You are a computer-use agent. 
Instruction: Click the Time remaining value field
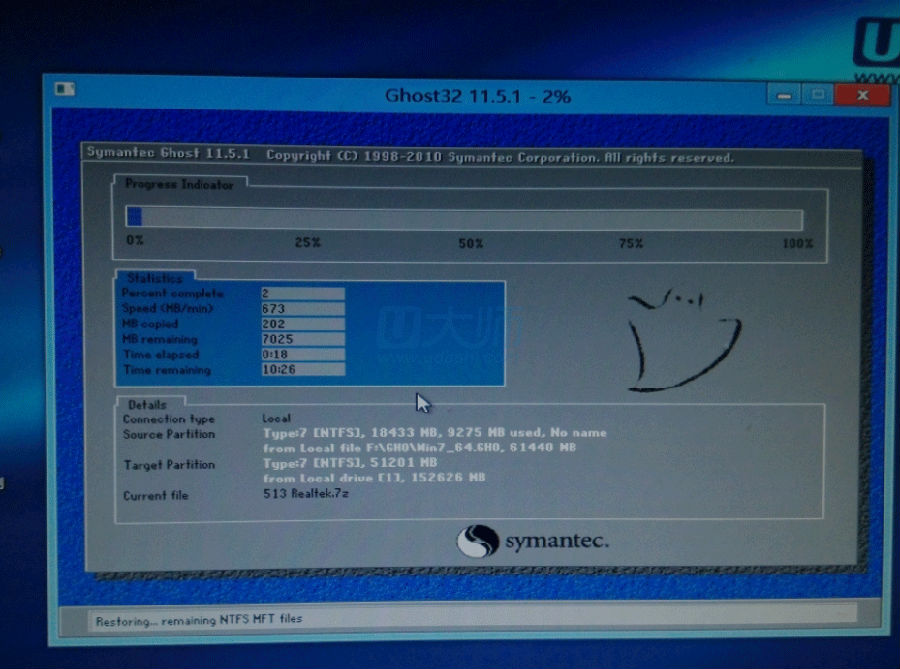tap(302, 370)
